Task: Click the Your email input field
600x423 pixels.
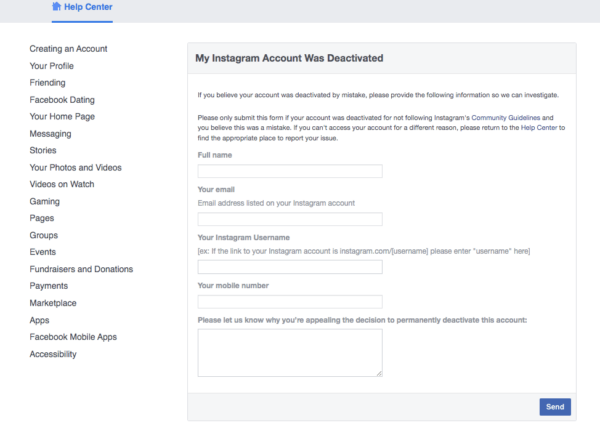Action: 290,219
